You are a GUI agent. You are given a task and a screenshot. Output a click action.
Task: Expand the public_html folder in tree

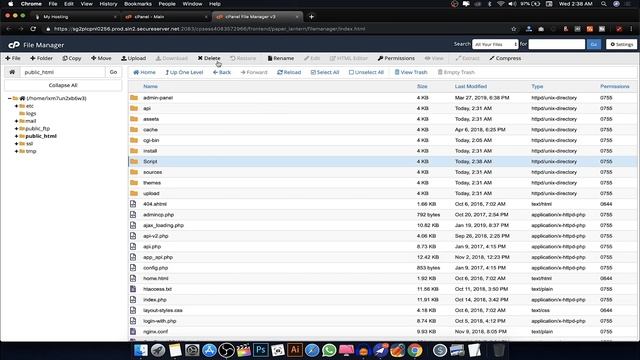tap(16, 136)
